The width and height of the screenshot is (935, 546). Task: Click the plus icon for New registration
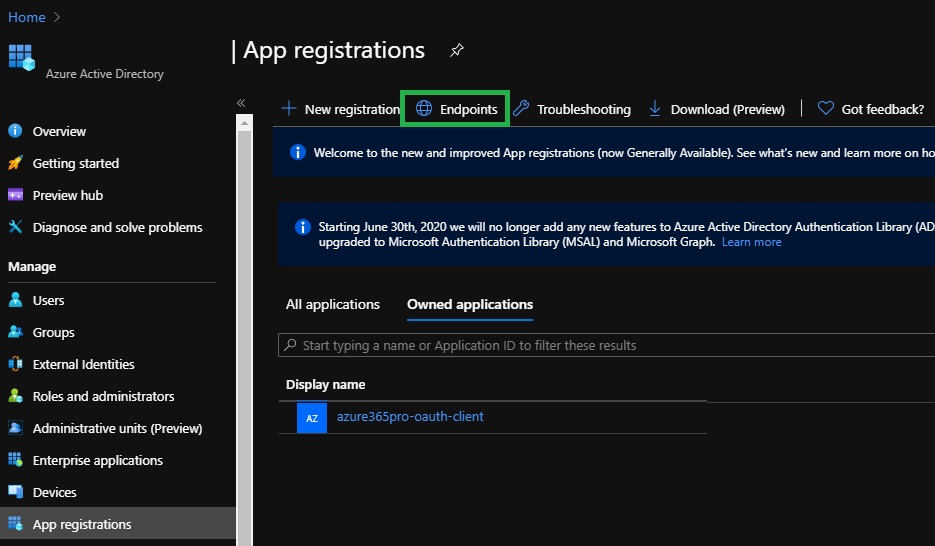(x=289, y=108)
